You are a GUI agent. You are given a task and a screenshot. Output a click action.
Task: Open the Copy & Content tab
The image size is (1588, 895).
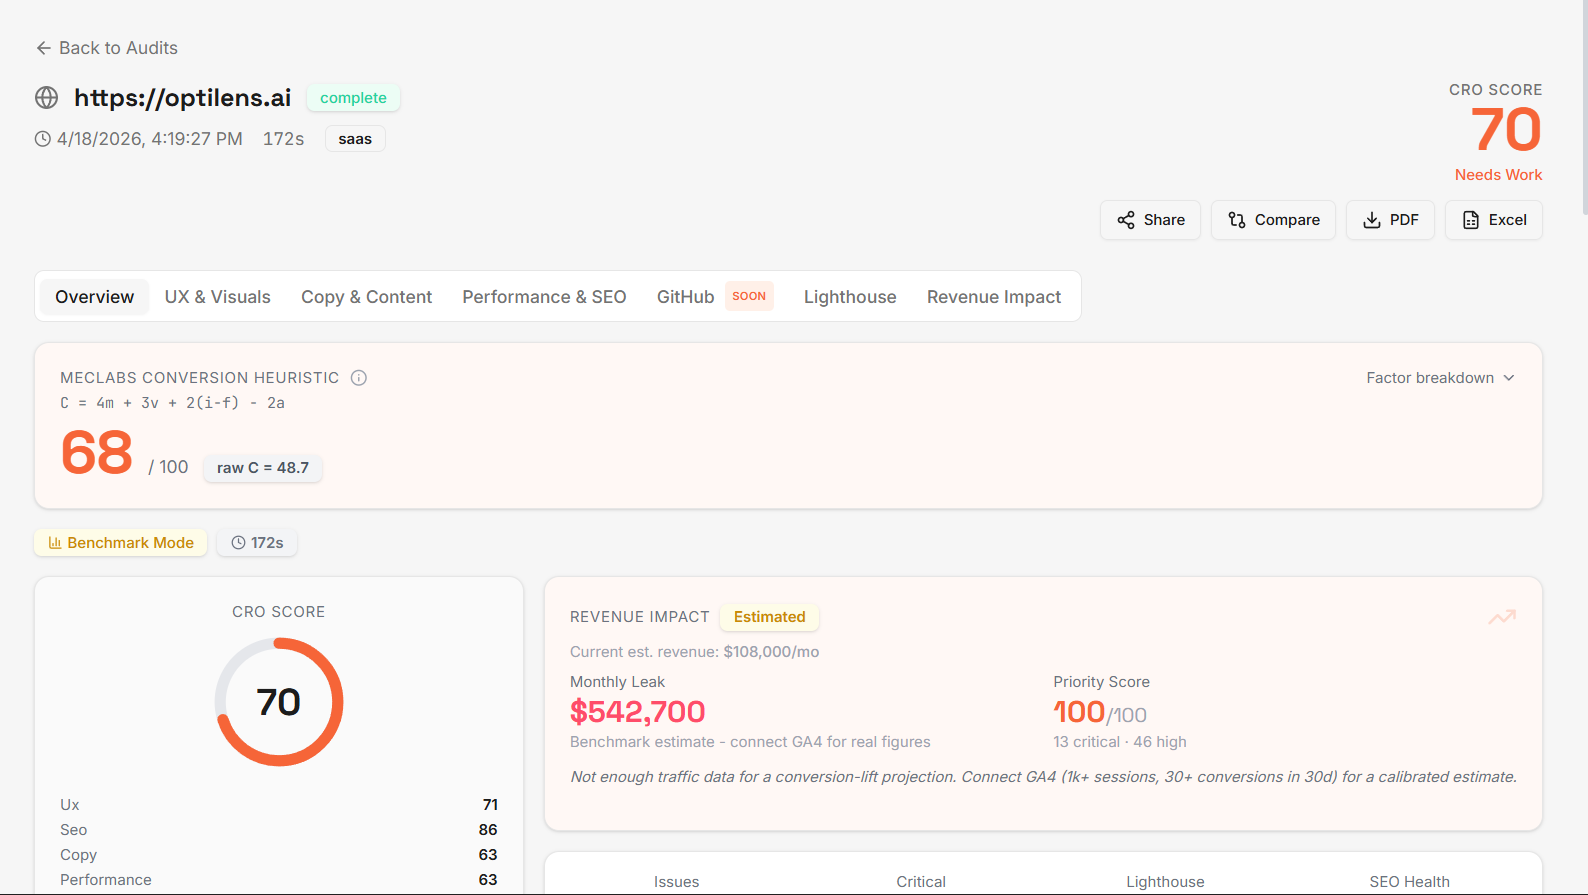(367, 297)
